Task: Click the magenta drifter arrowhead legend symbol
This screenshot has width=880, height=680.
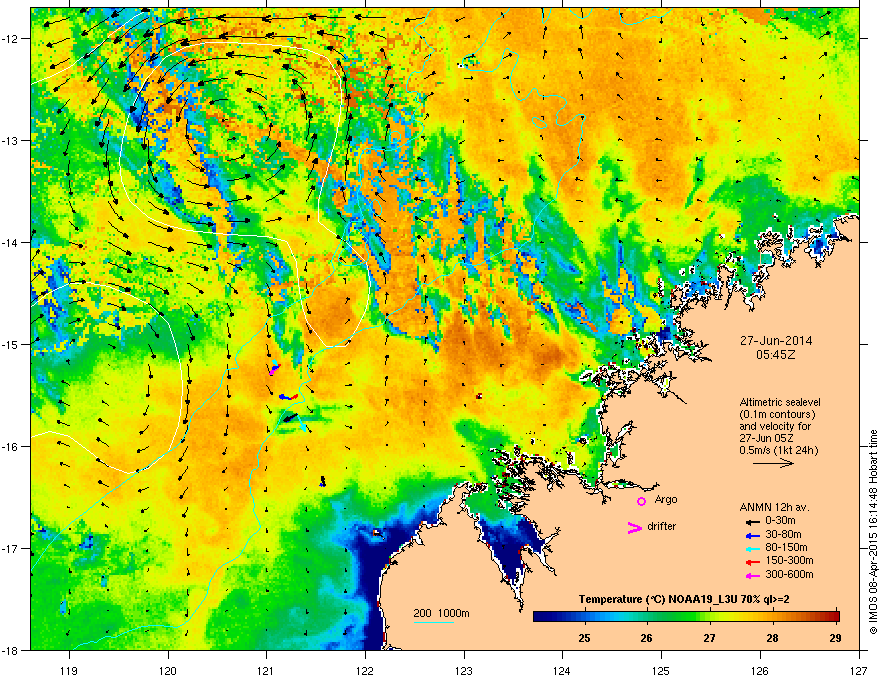Action: [634, 527]
